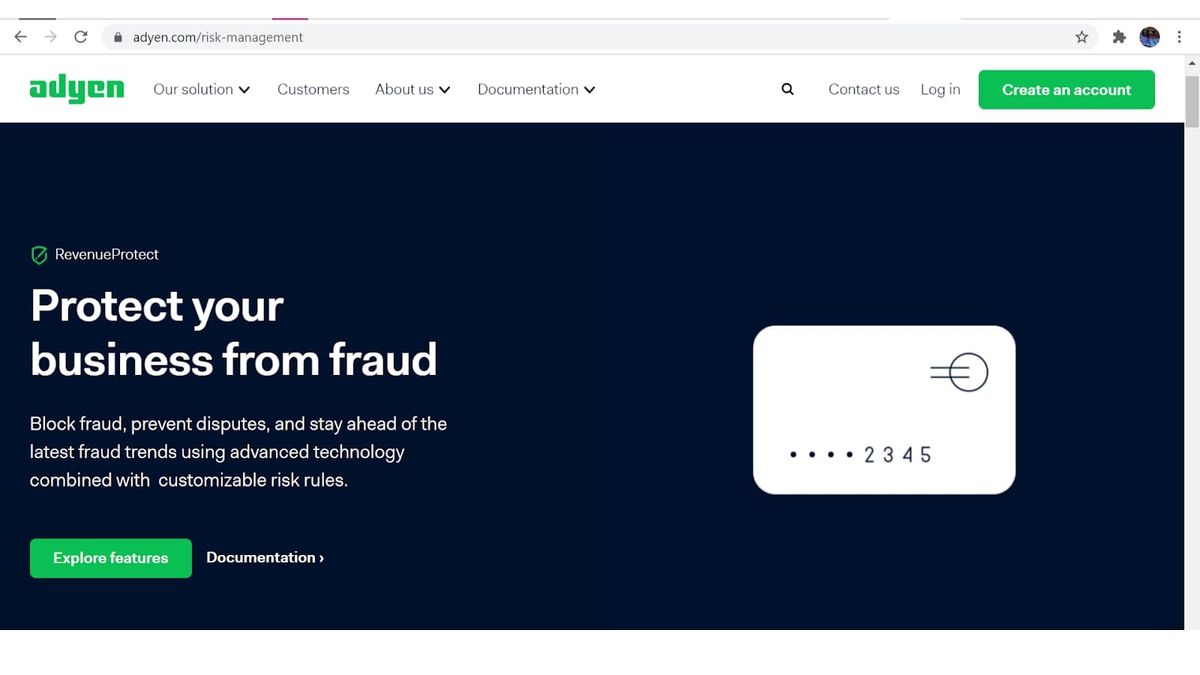This screenshot has width=1200, height=675.
Task: Reload the current page
Action: (x=81, y=36)
